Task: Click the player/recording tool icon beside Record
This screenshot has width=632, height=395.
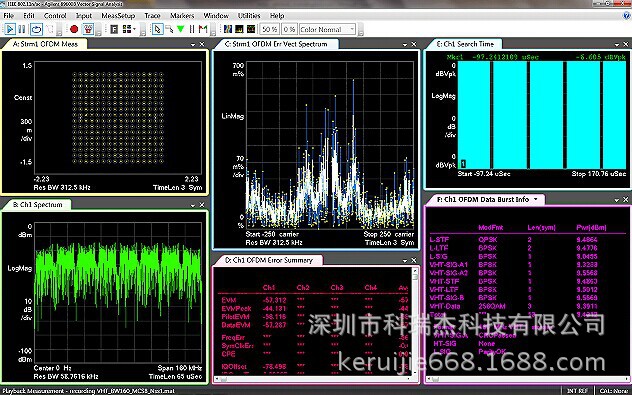Action: (88, 29)
